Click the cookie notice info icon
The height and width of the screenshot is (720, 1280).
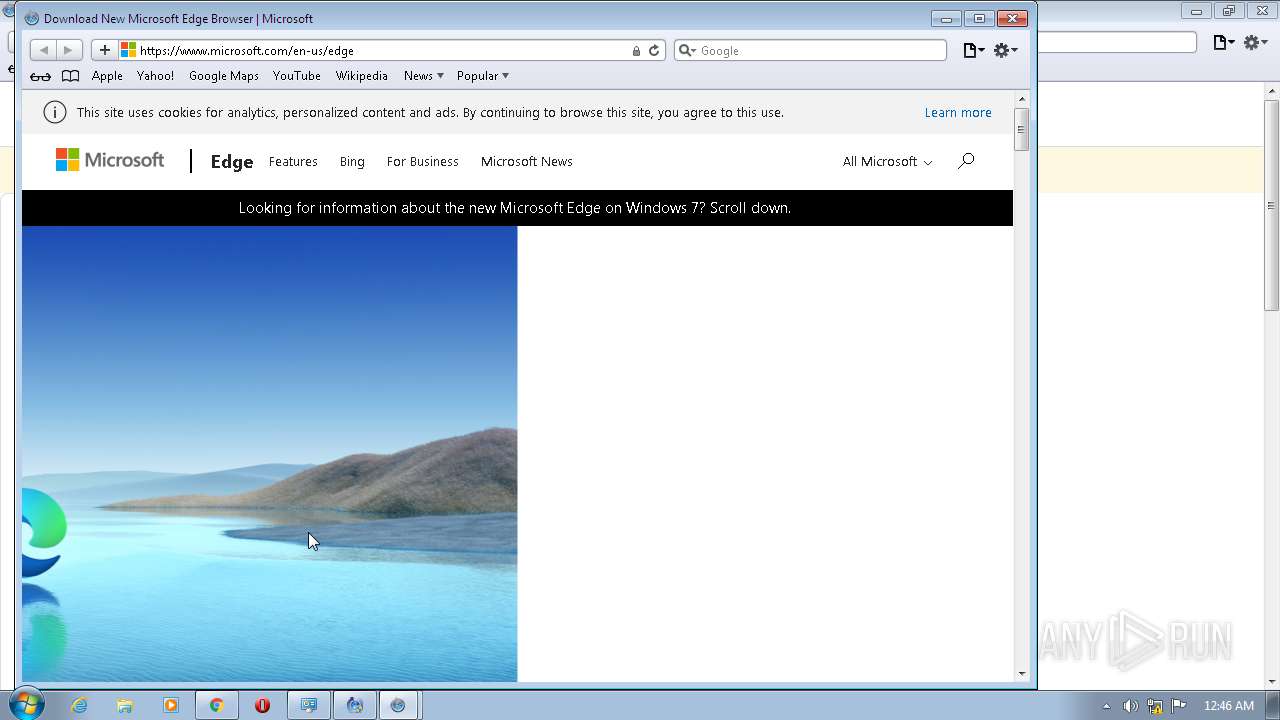tap(55, 112)
